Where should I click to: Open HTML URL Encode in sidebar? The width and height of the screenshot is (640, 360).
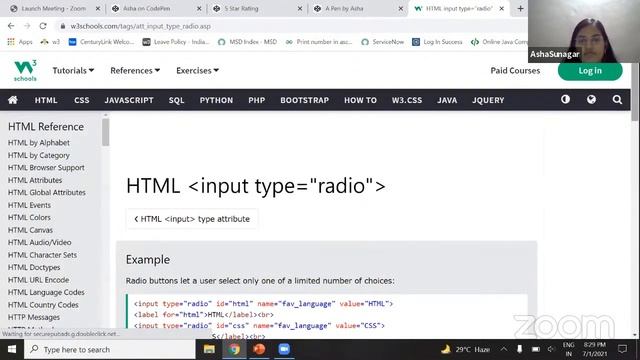38,280
